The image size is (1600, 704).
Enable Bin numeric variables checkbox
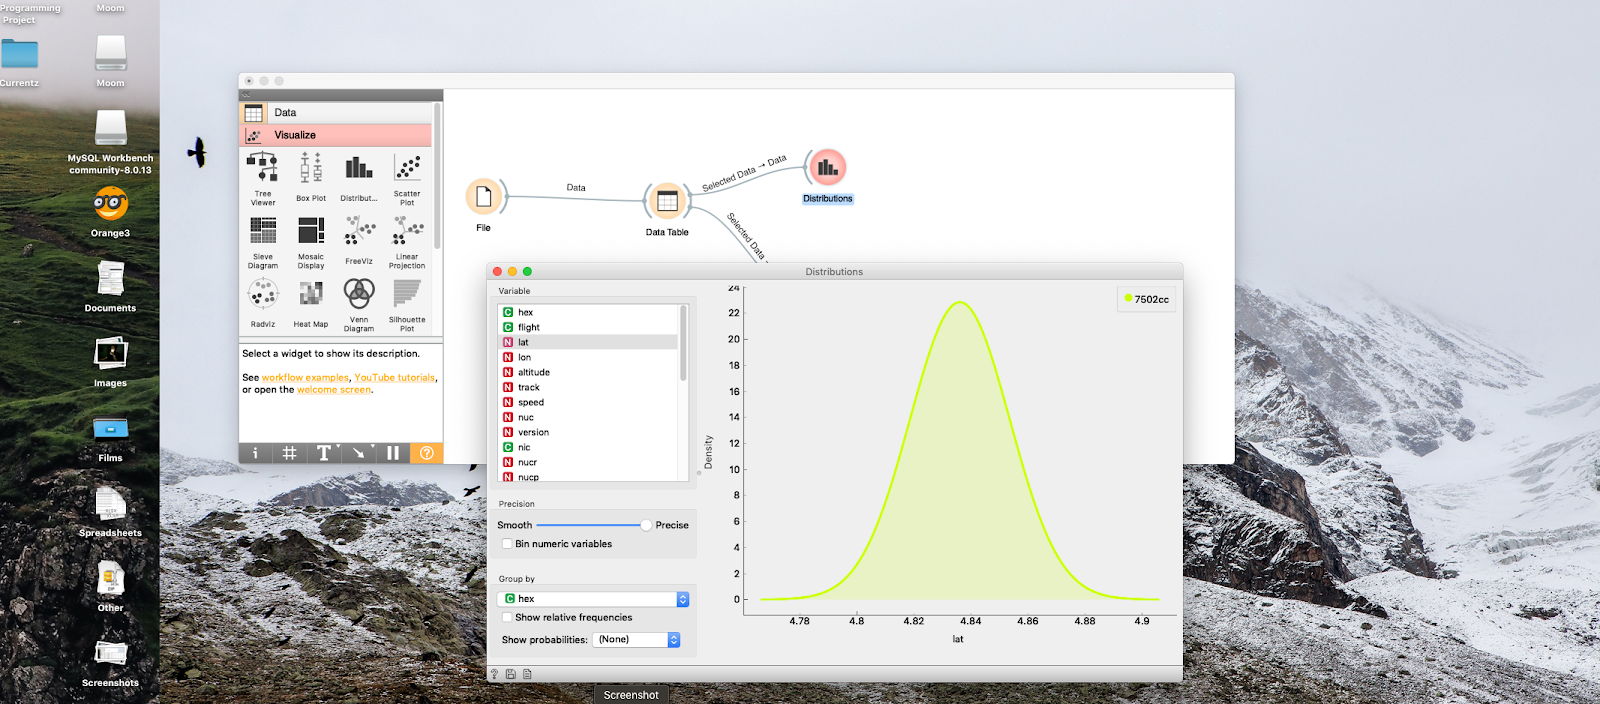pyautogui.click(x=507, y=544)
